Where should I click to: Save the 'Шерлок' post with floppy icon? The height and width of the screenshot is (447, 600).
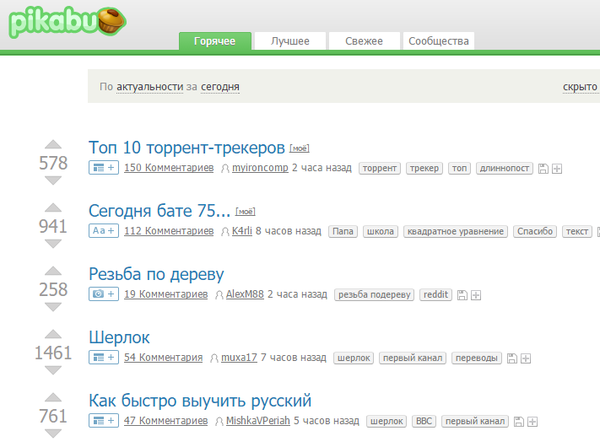513,358
